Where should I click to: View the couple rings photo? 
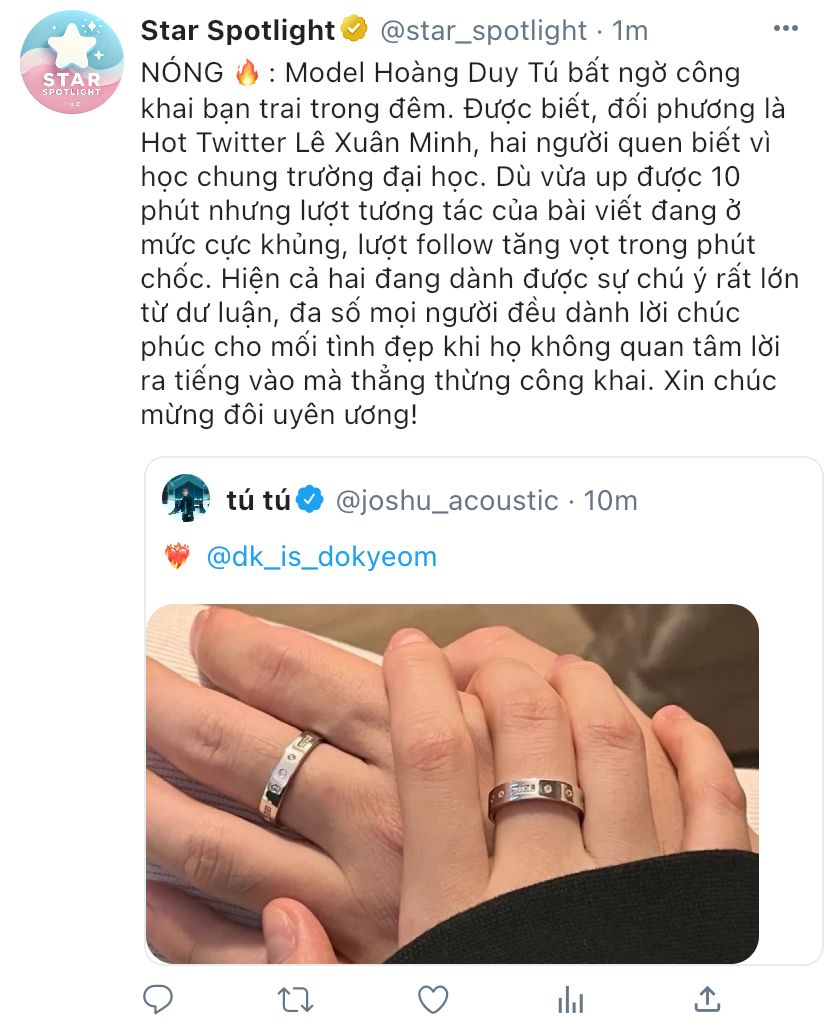pos(452,783)
